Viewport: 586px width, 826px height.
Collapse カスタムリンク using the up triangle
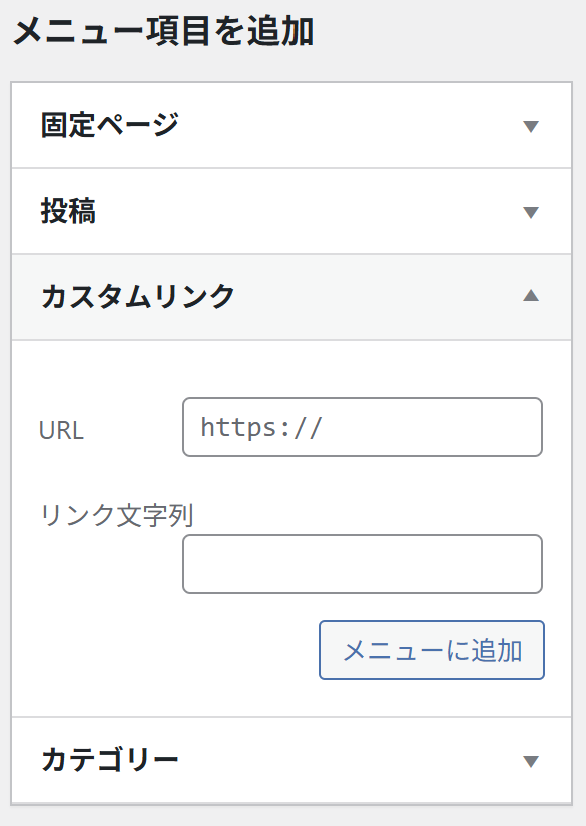coord(531,296)
